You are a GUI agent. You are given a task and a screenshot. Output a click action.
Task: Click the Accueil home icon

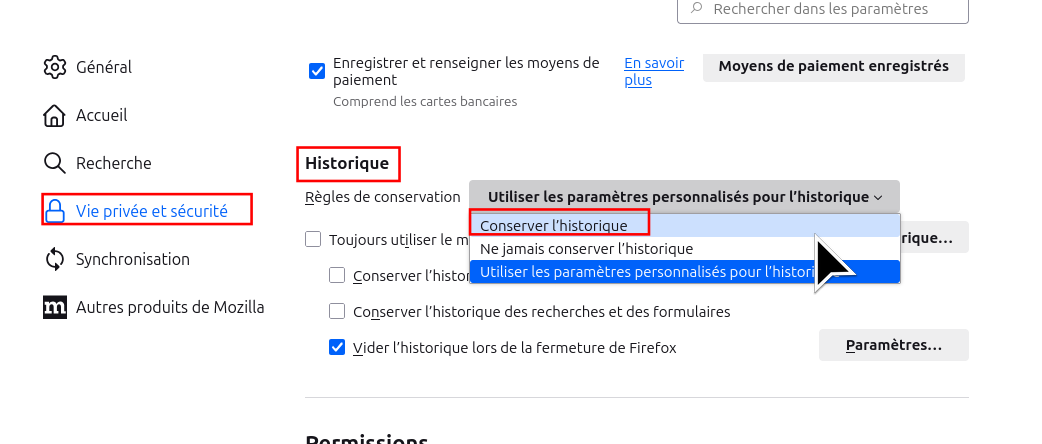(55, 115)
